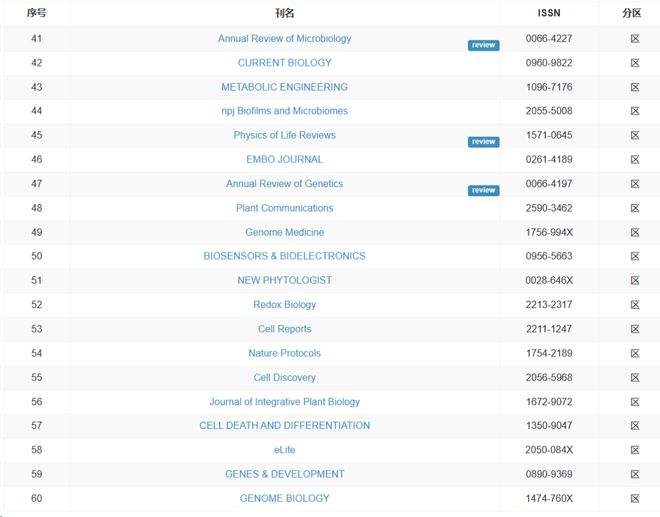Click the CURRENT BIOLOGY journal link

tap(284, 63)
